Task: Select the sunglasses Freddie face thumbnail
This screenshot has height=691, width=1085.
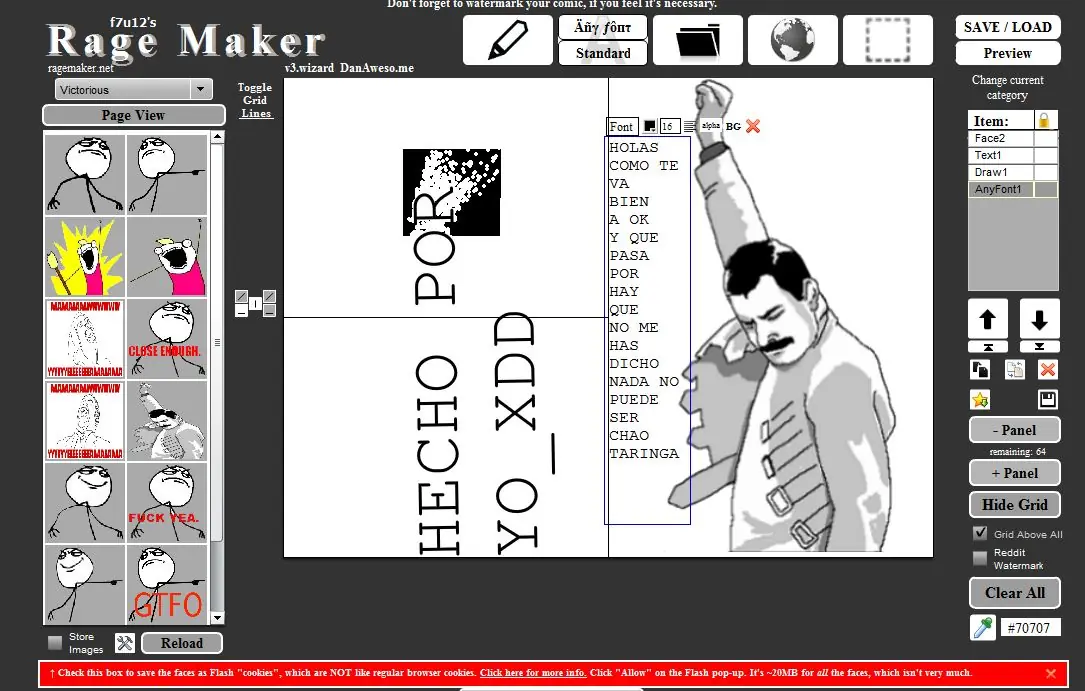Action: click(x=167, y=421)
